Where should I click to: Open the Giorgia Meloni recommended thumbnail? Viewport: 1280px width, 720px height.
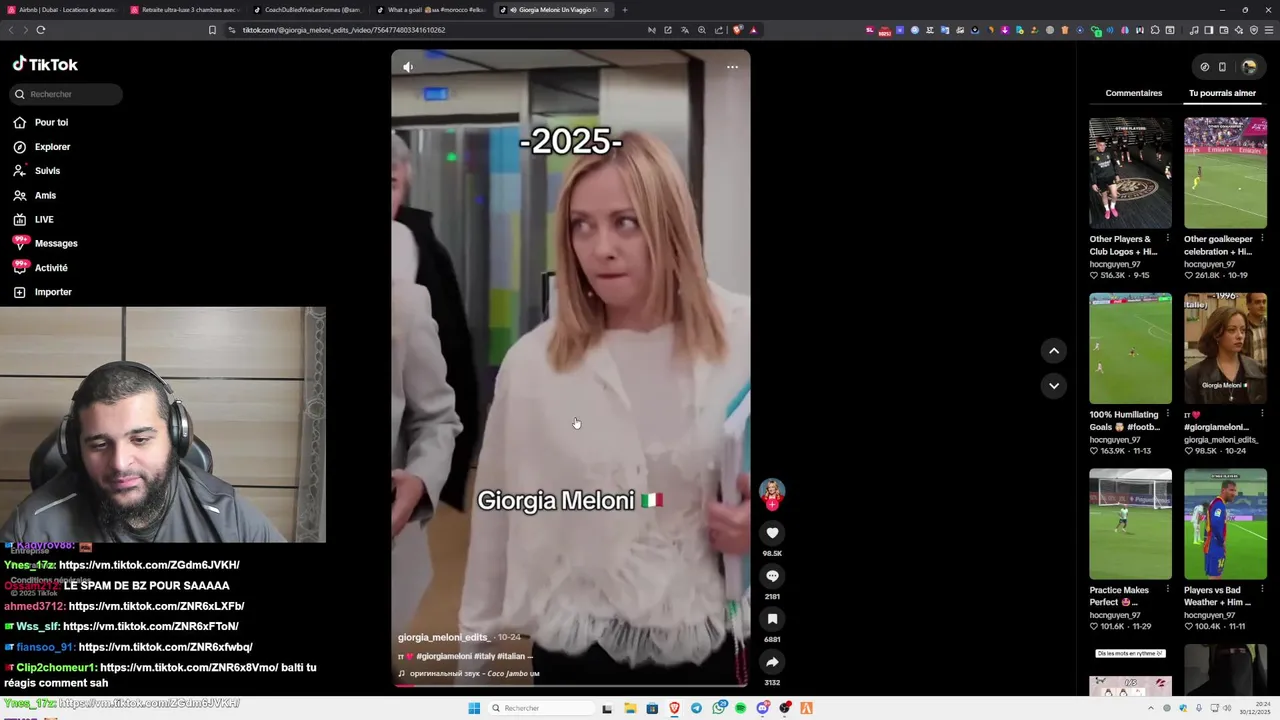click(x=1225, y=348)
